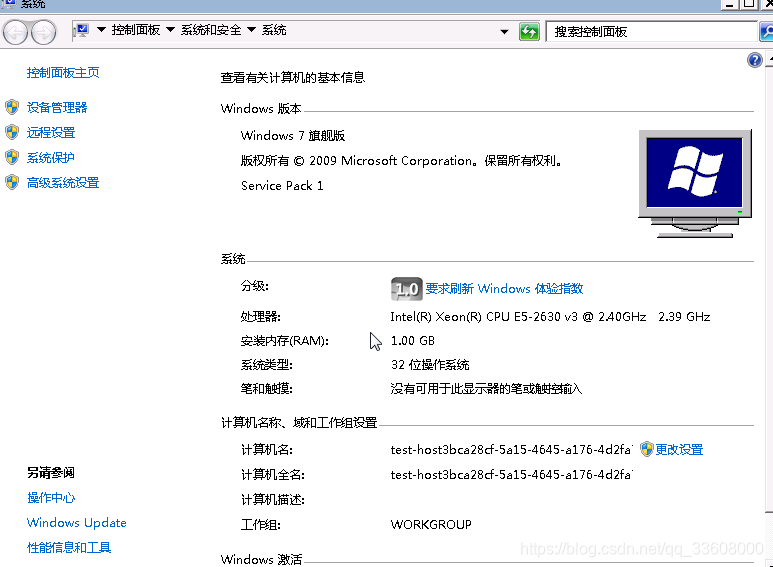Open 设备管理器 link

tap(57, 107)
